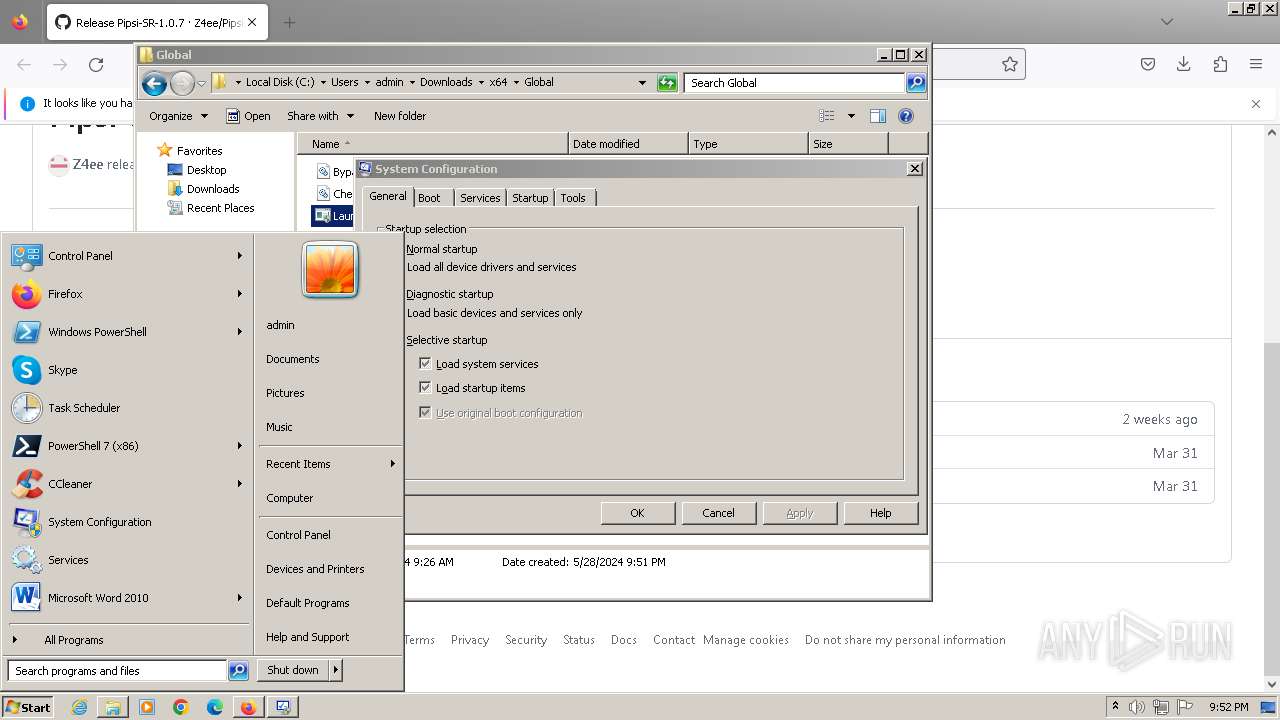Viewport: 1280px width, 720px height.
Task: Open Organize dropdown in Explorer
Action: click(x=178, y=116)
